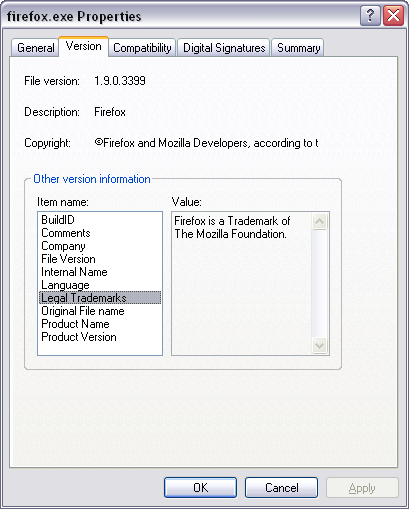Image resolution: width=409 pixels, height=509 pixels.
Task: Select BuildID in the item list
Action: [x=100, y=220]
